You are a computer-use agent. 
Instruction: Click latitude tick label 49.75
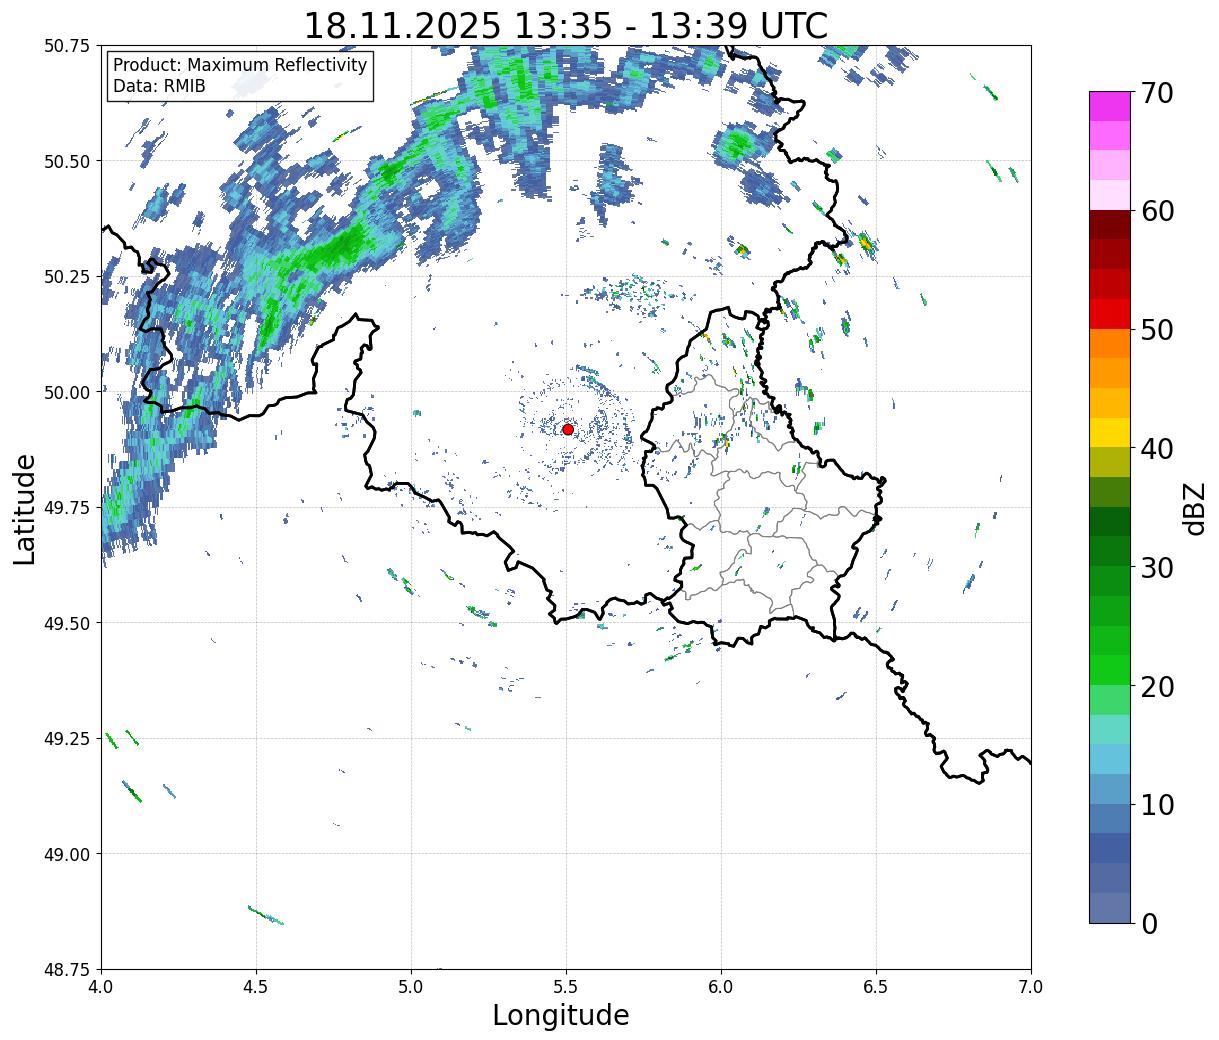coord(67,508)
